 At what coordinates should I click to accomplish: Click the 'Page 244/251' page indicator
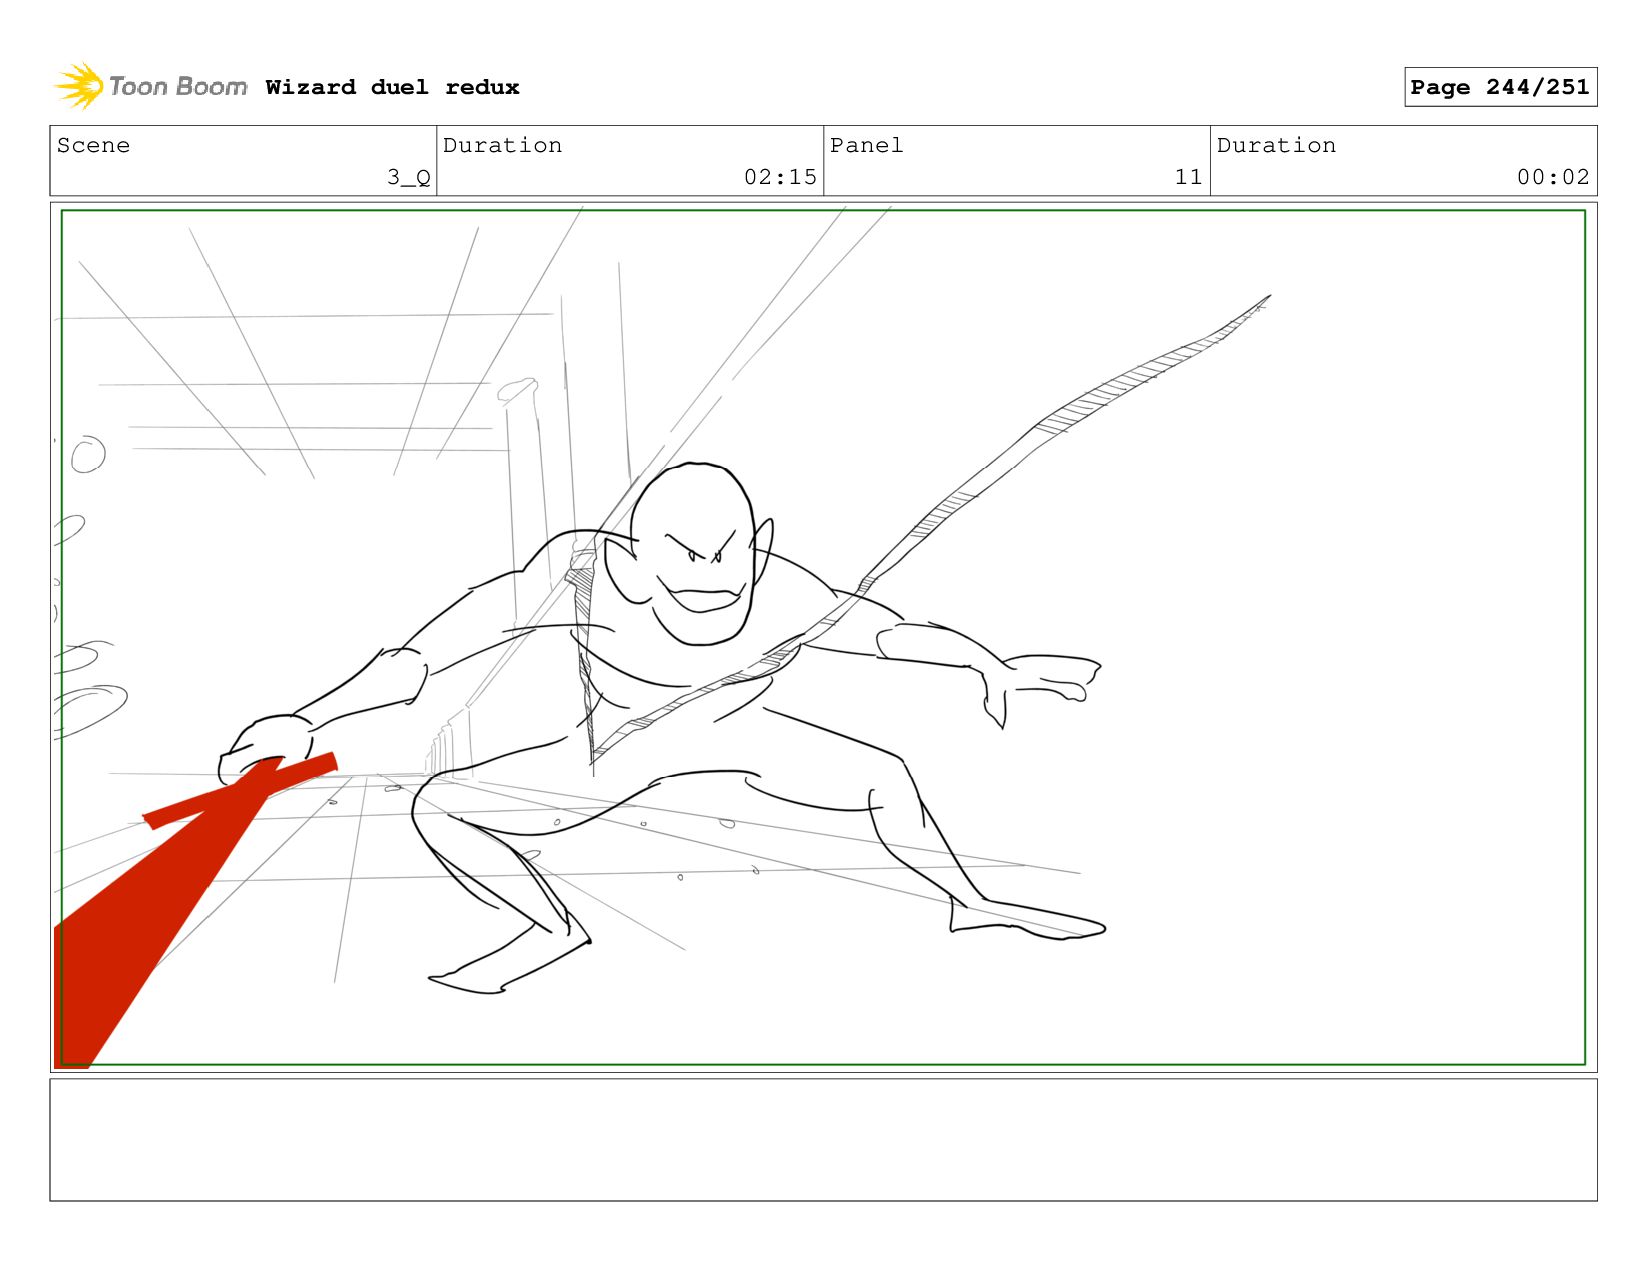[x=1500, y=87]
